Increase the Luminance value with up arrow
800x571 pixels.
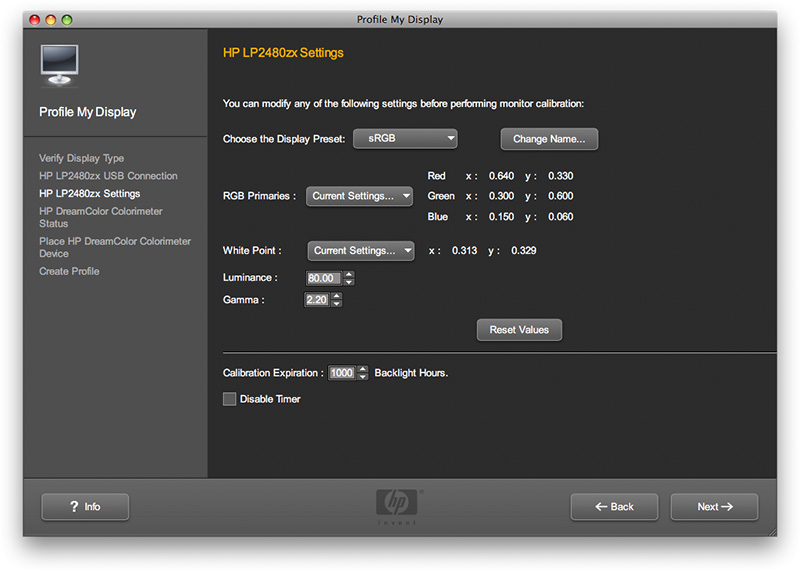pos(349,275)
